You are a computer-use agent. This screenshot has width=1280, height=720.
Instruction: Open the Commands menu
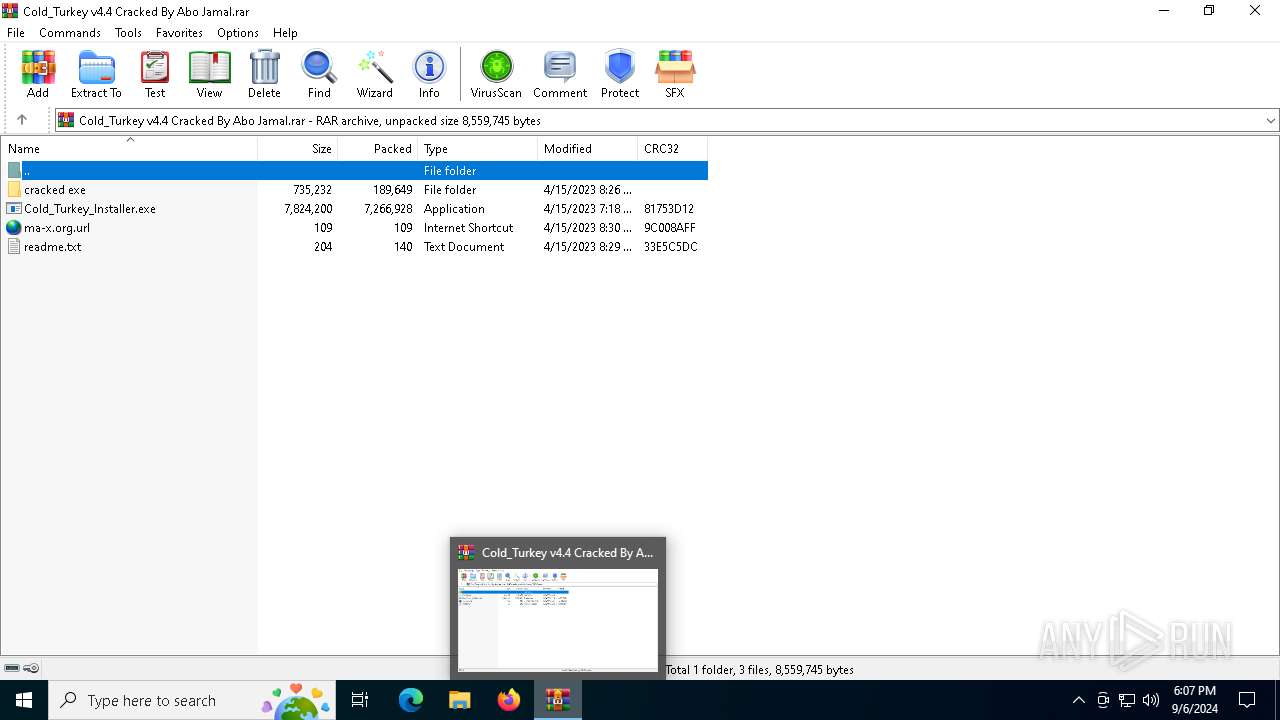70,32
